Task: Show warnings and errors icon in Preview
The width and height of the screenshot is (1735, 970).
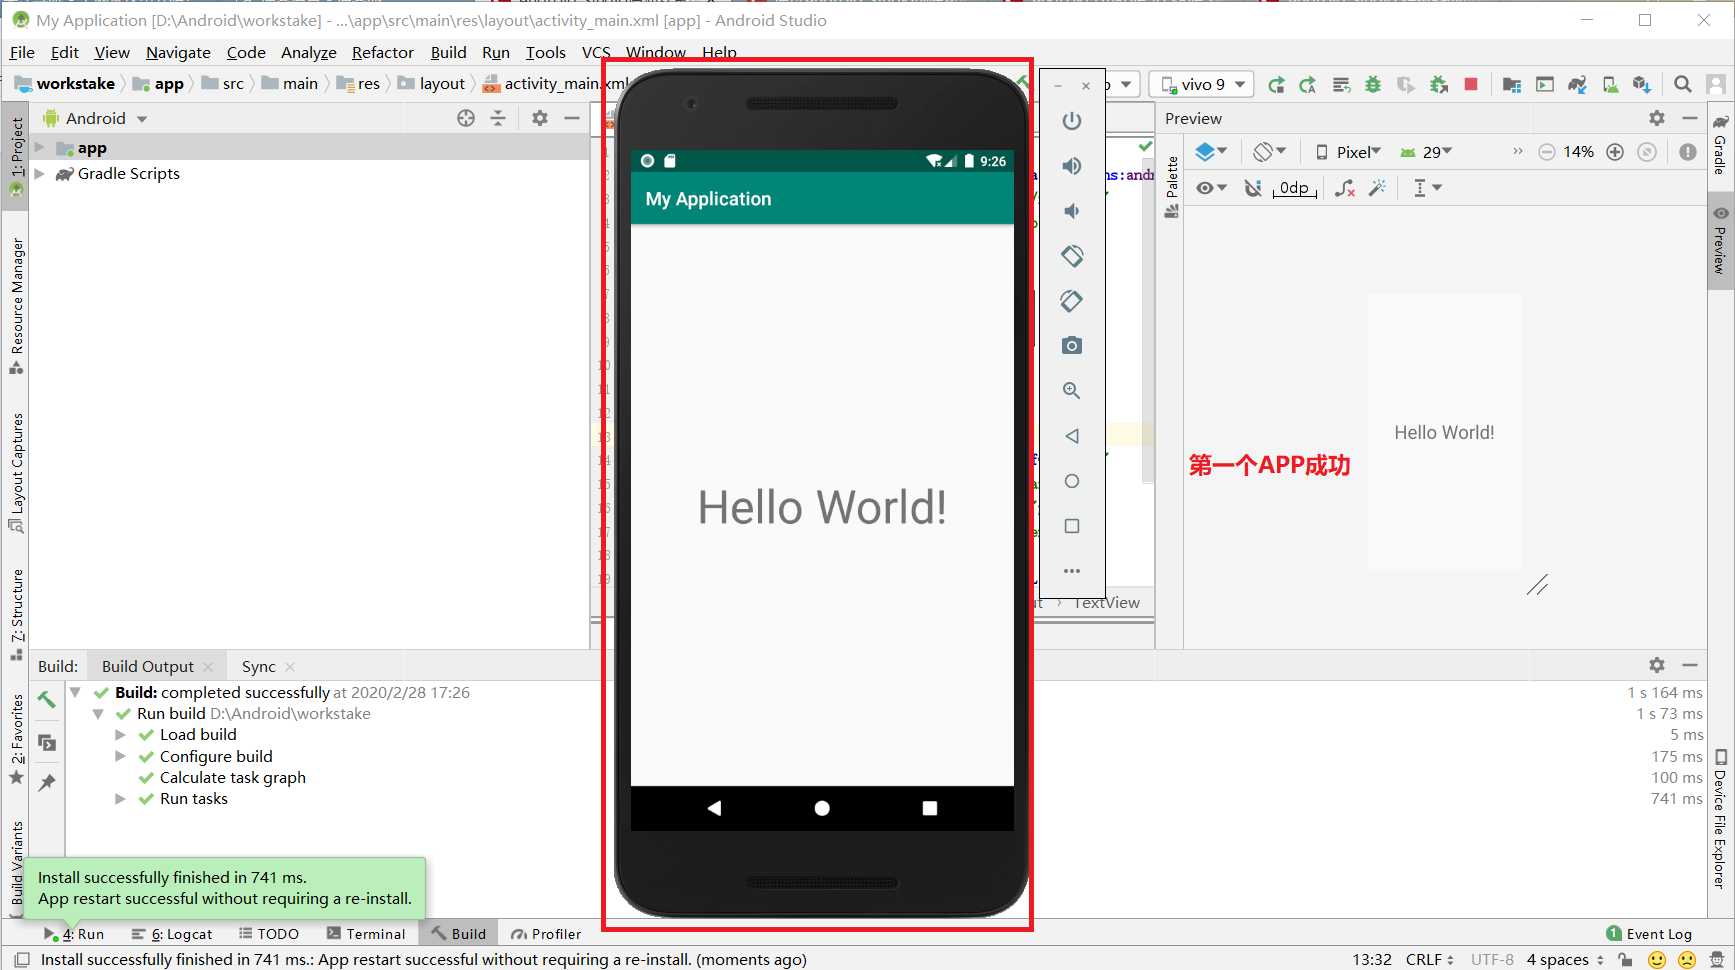Action: coord(1688,152)
